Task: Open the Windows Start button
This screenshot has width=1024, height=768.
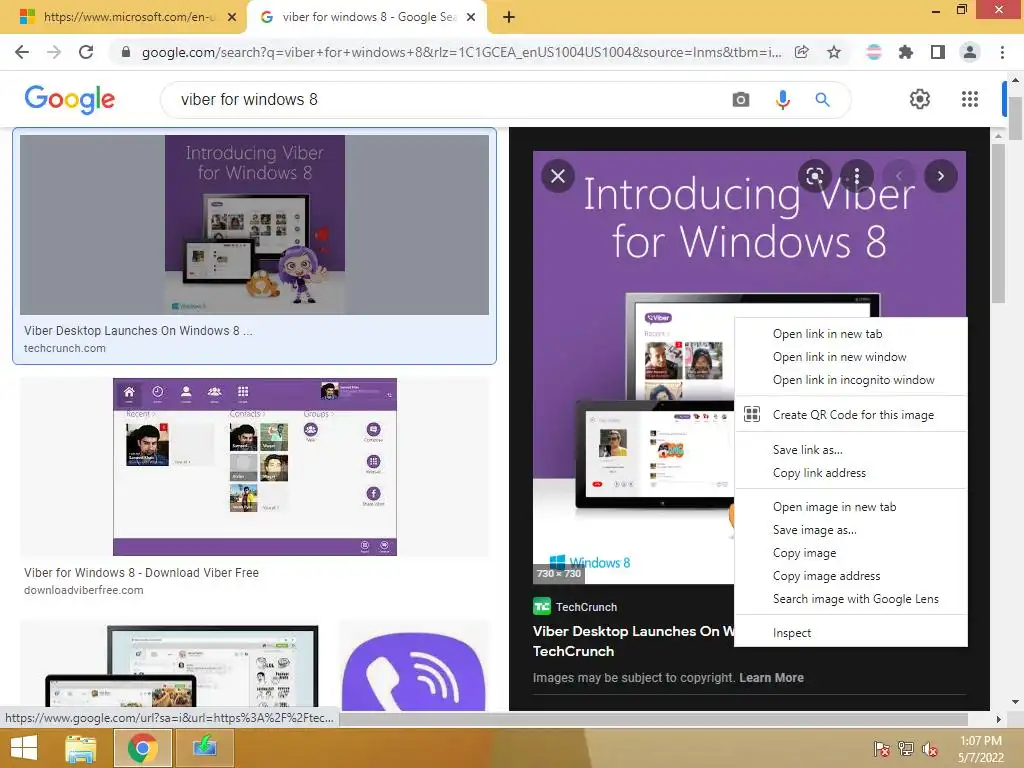Action: pyautogui.click(x=24, y=748)
